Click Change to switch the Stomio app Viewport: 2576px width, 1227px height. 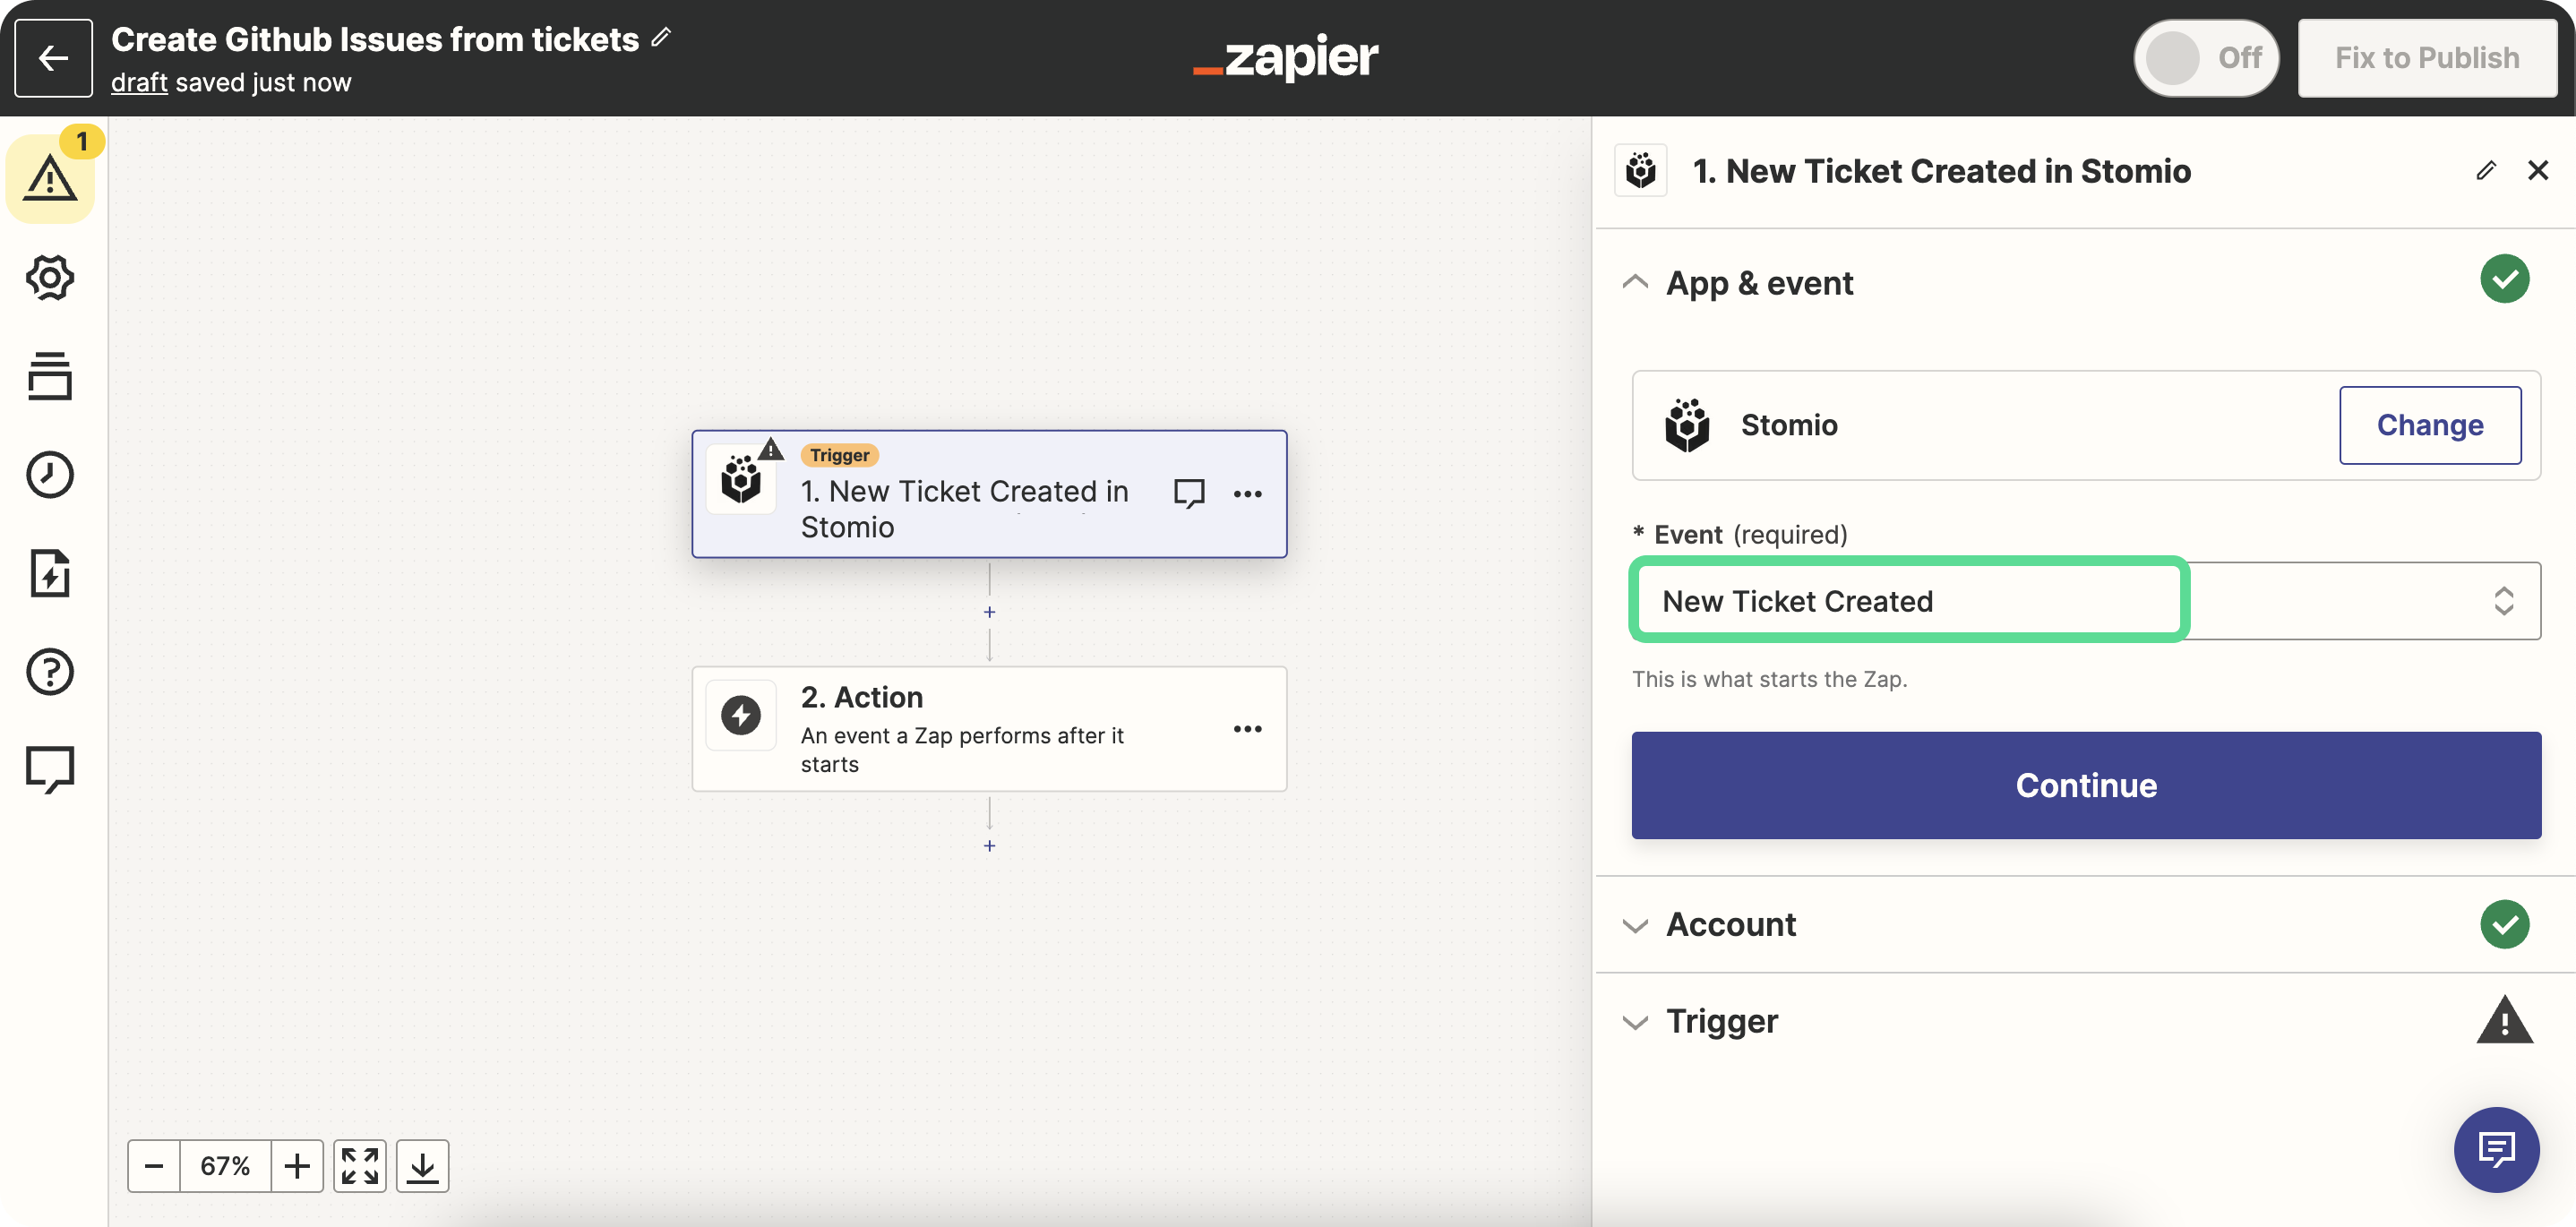pos(2429,425)
